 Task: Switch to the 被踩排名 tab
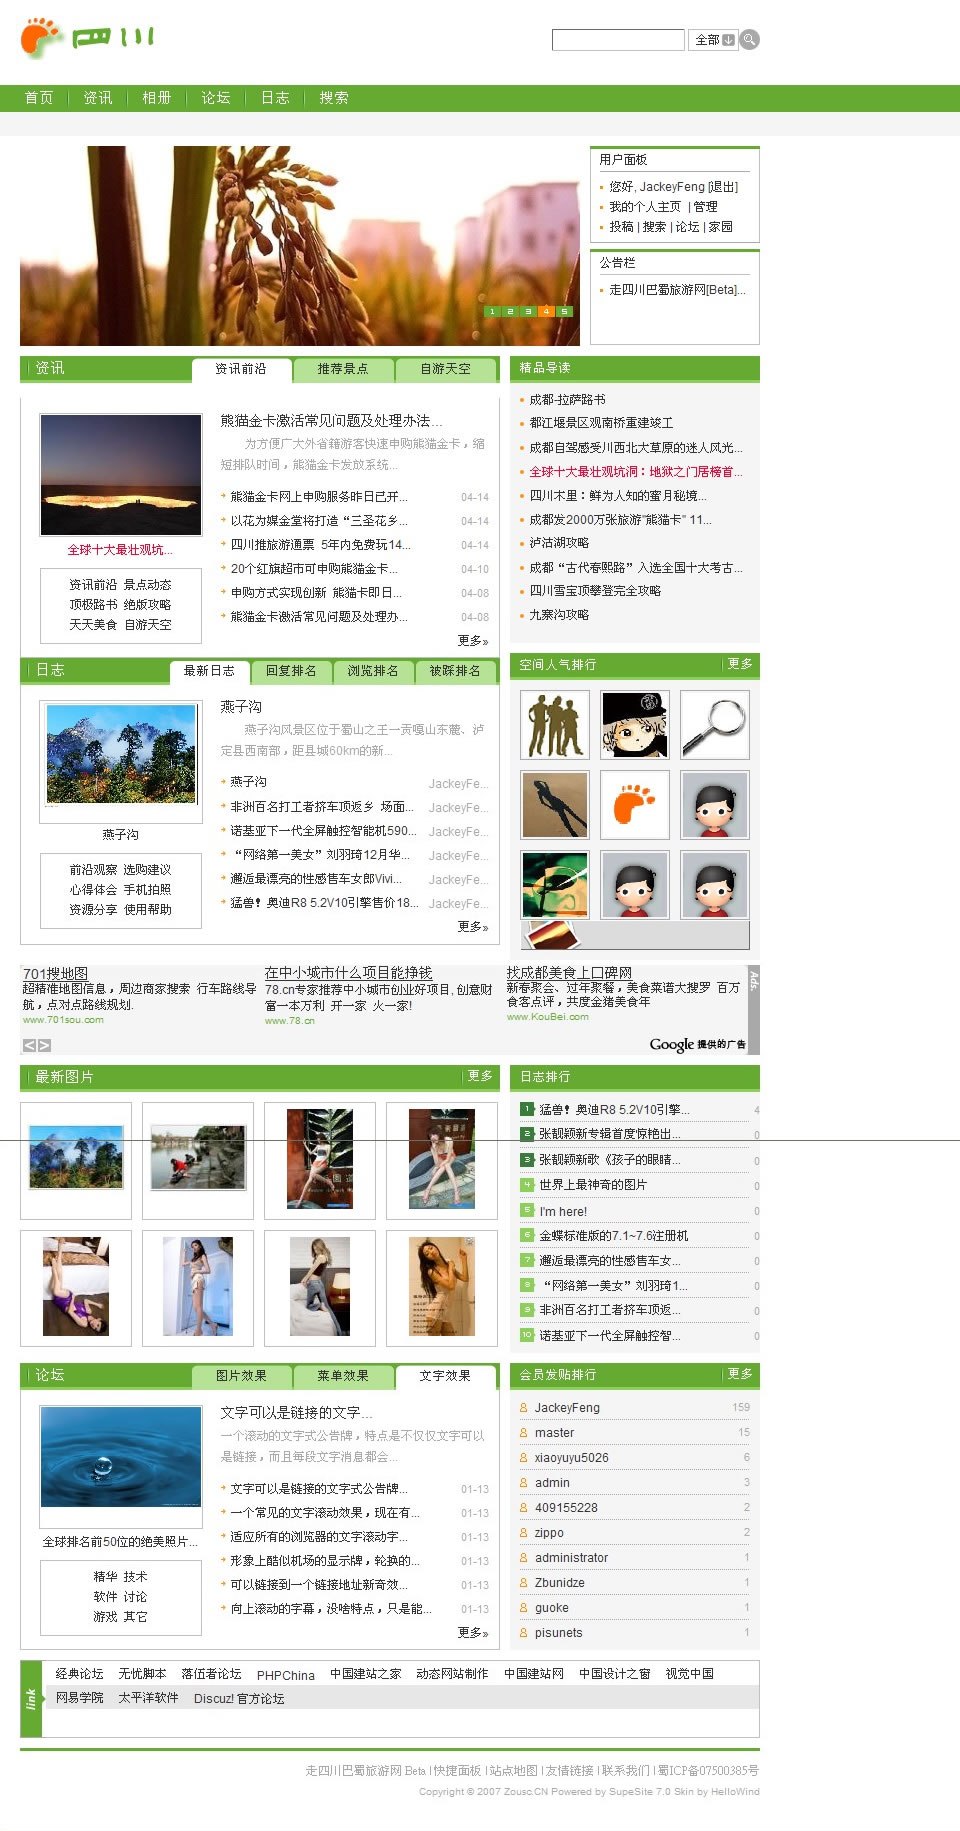coord(455,671)
